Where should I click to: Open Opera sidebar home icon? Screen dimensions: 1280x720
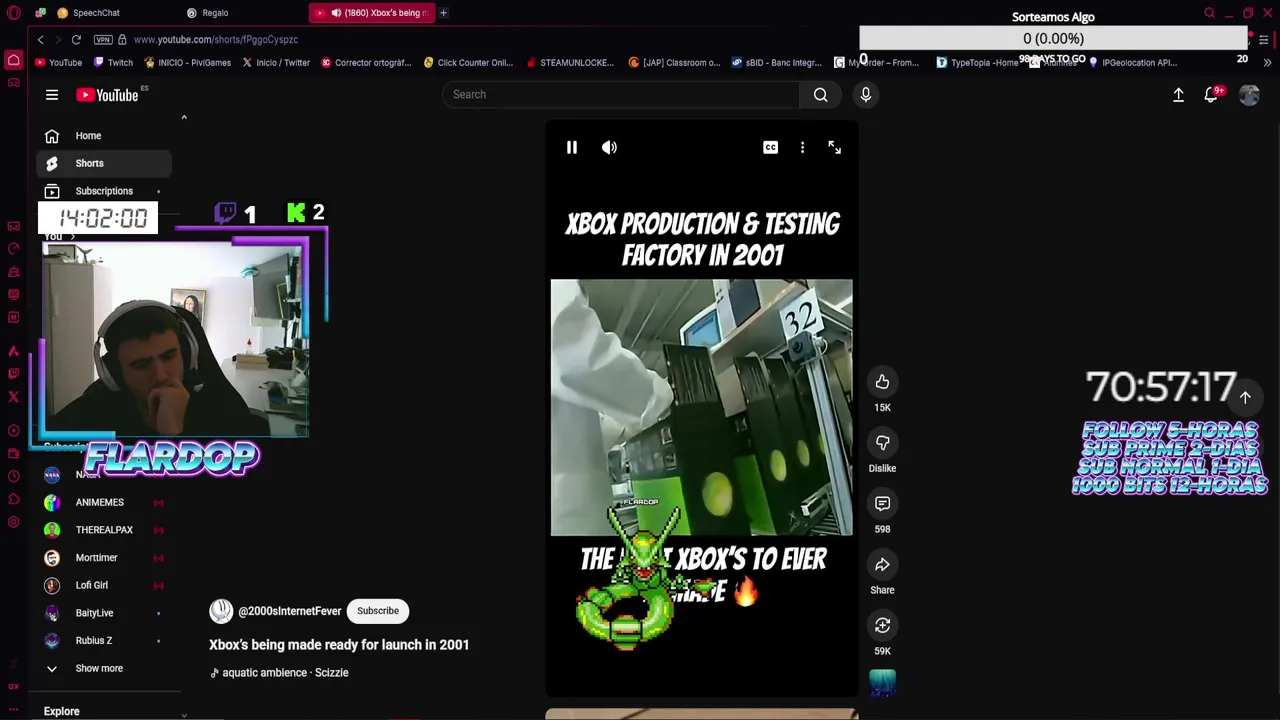coord(13,60)
